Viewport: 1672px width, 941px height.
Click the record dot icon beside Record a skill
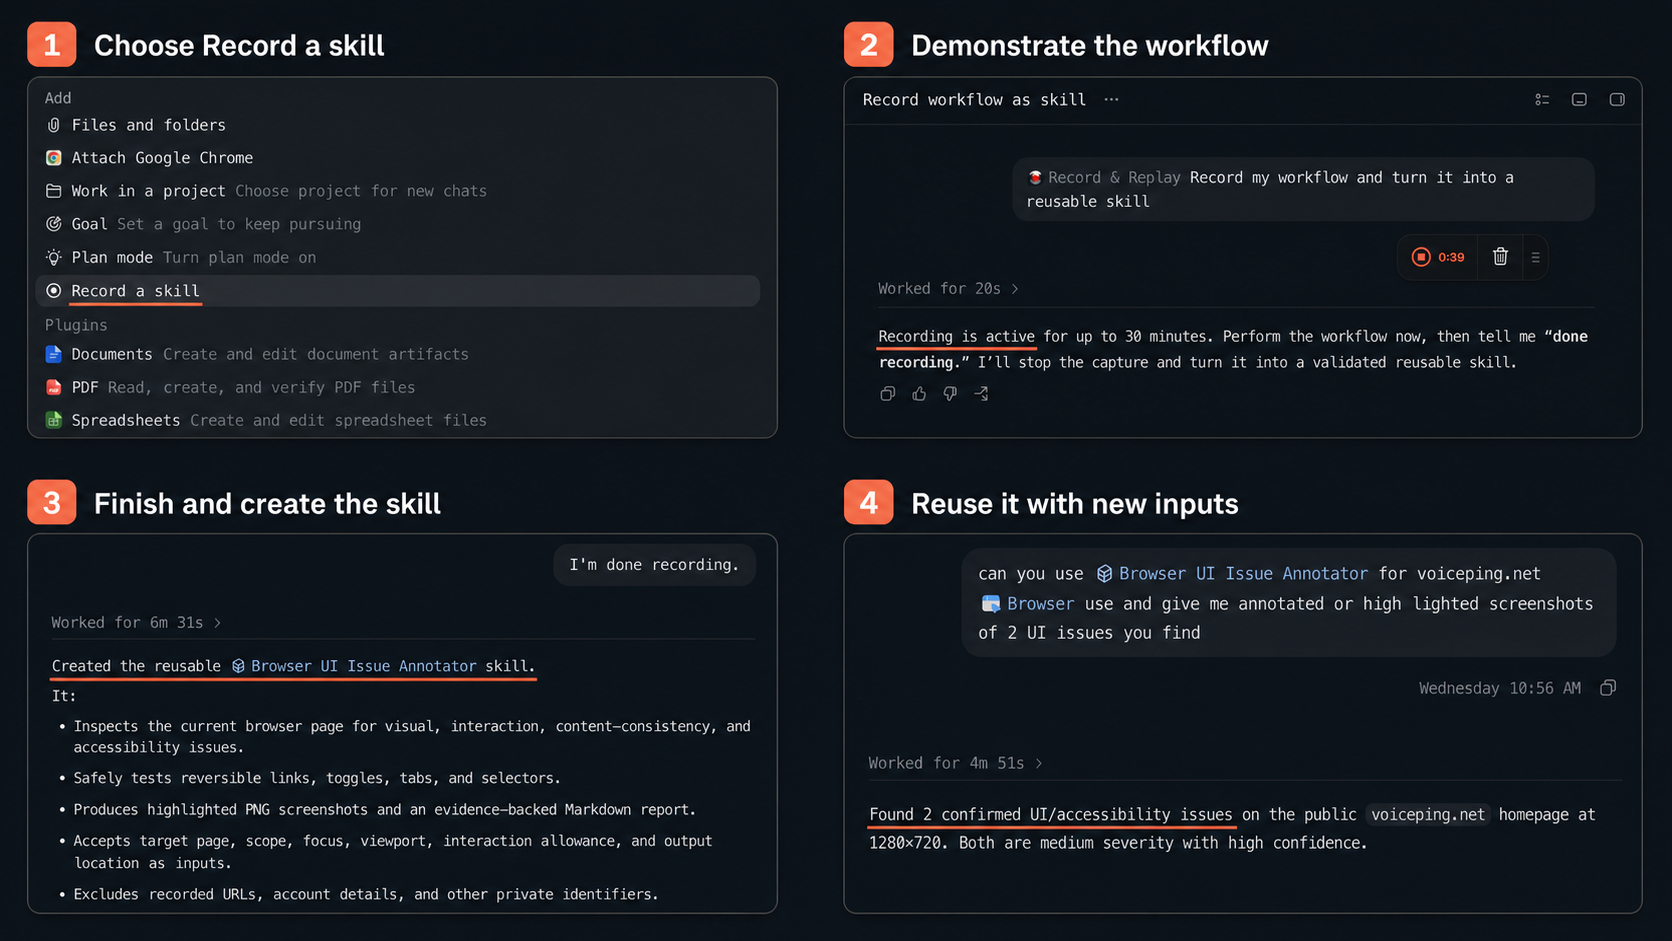[x=54, y=291]
